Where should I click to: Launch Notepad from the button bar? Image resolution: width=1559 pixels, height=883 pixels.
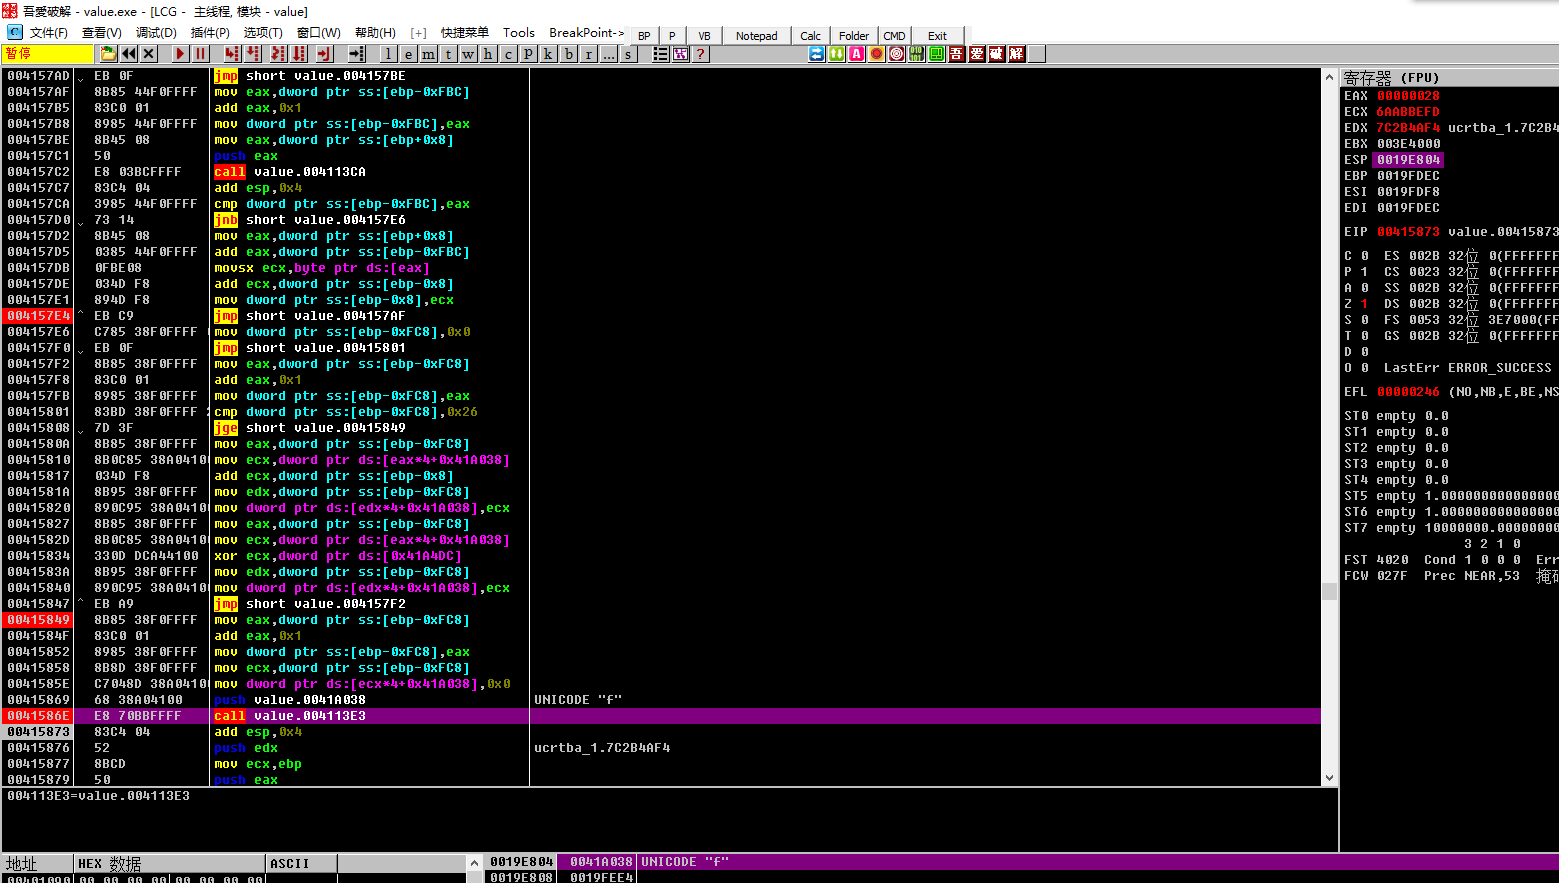[757, 35]
